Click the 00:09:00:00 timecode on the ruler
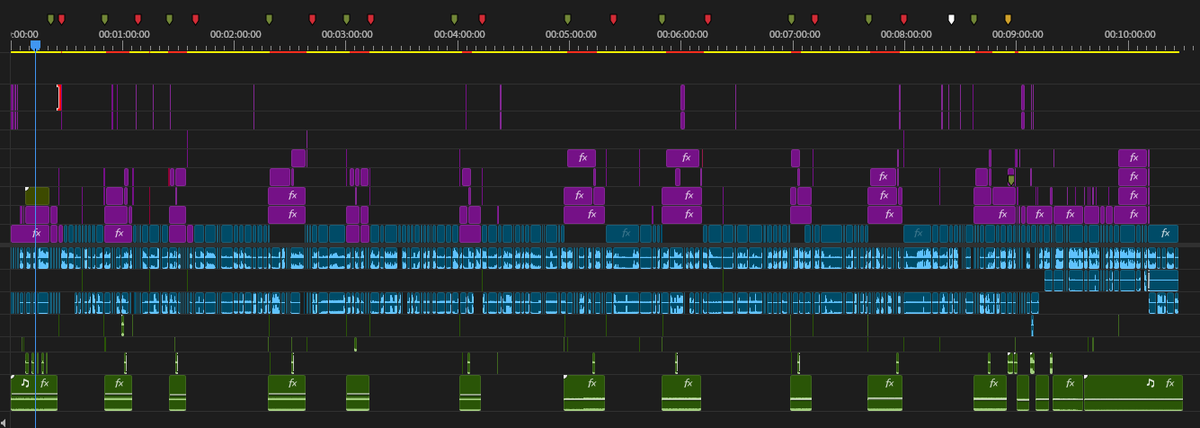The image size is (1200, 428). (1018, 33)
